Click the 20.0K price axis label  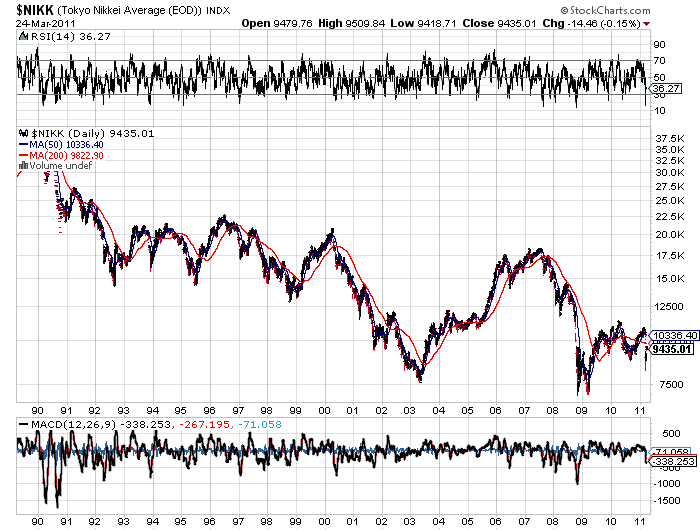pos(670,234)
